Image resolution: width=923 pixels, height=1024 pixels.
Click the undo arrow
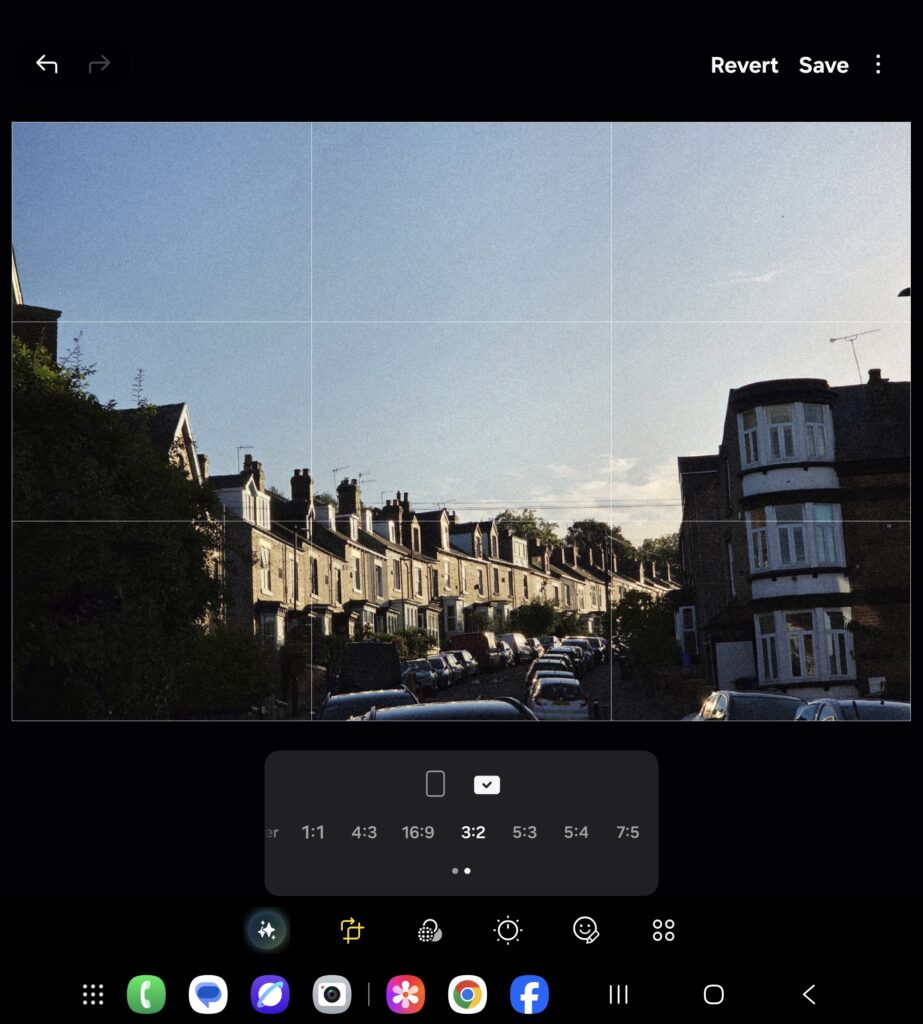pyautogui.click(x=45, y=64)
